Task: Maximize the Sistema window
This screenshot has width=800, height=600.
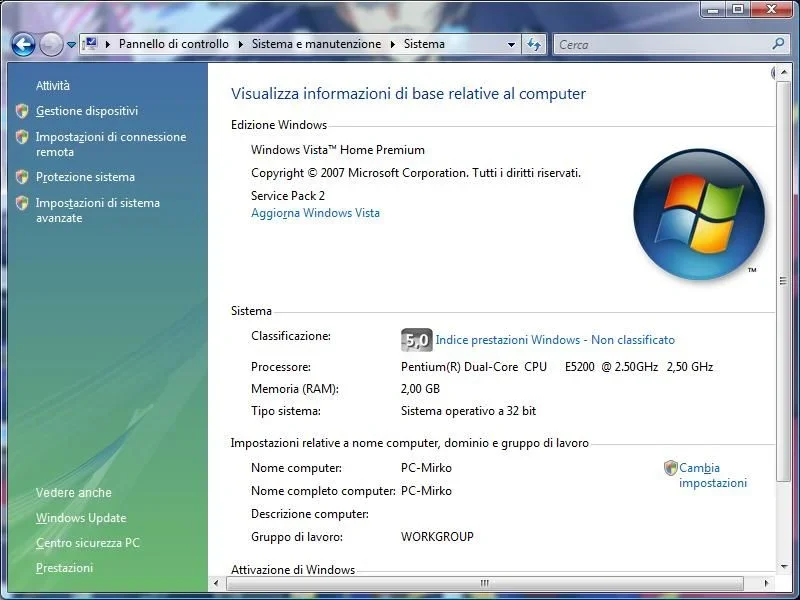Action: [738, 9]
